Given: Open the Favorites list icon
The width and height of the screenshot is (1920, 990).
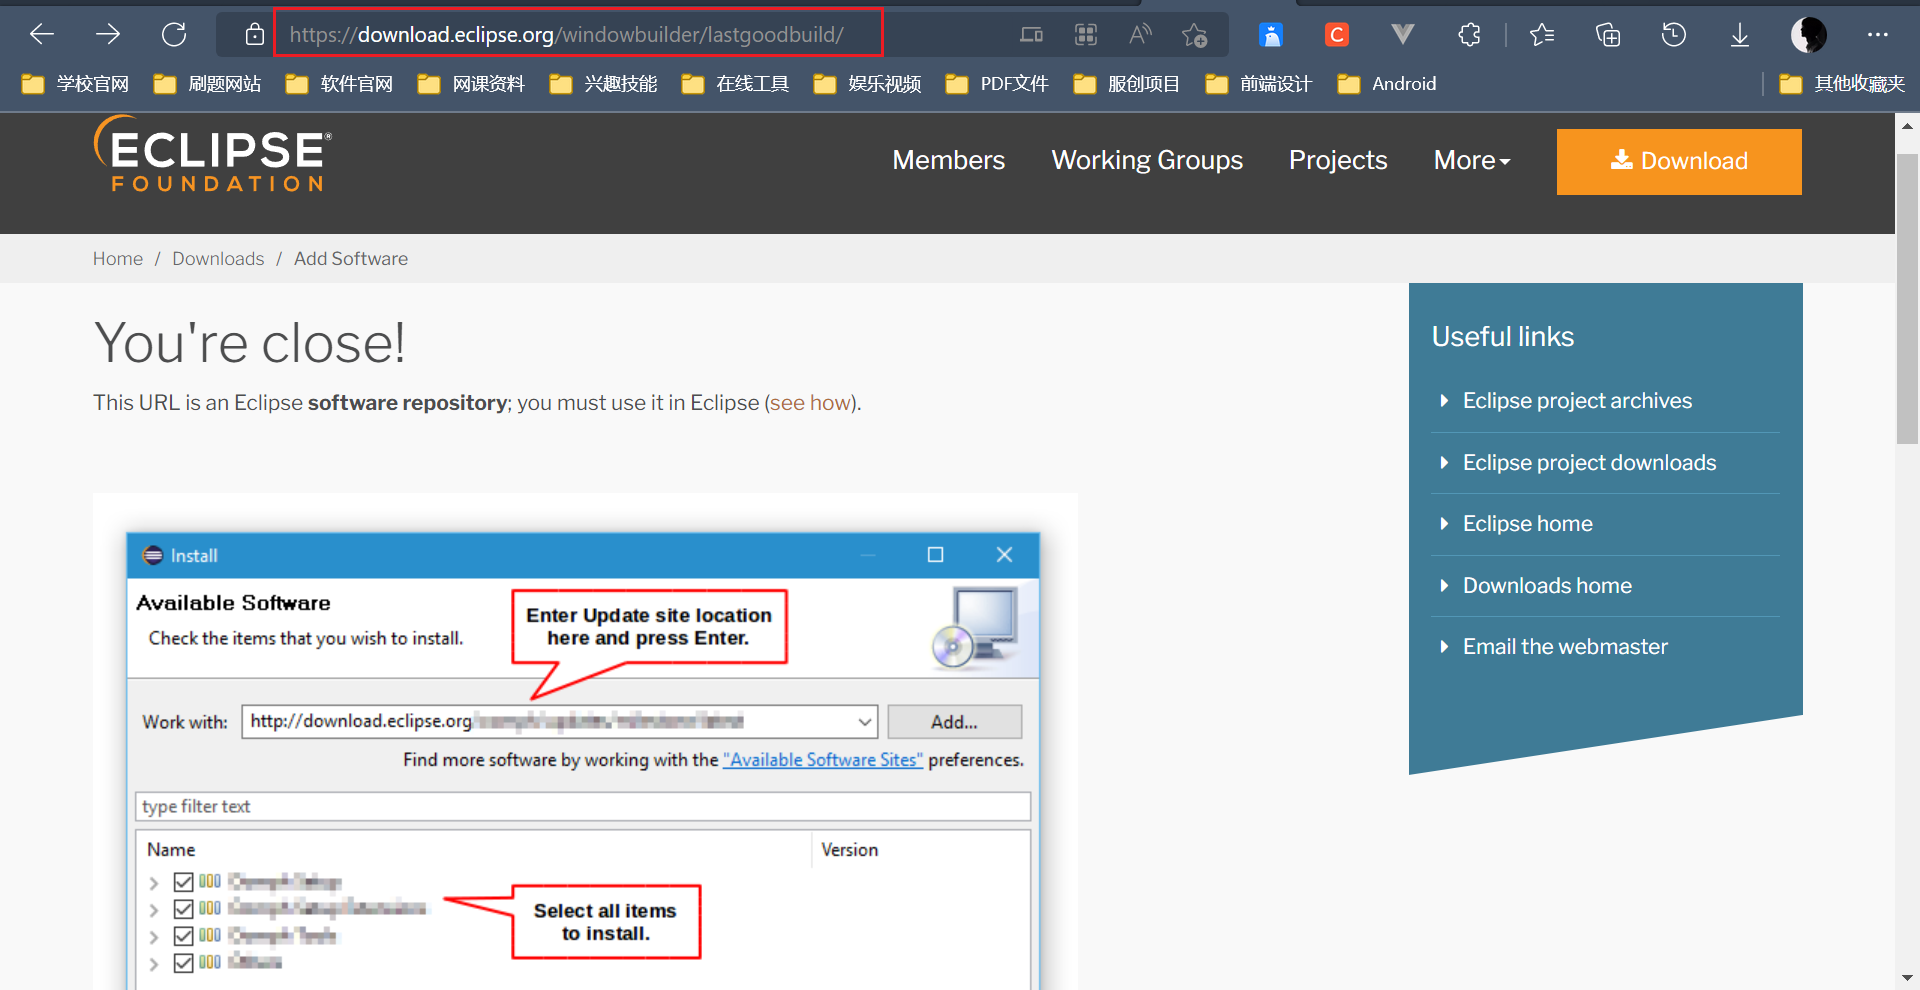Looking at the screenshot, I should (1542, 35).
